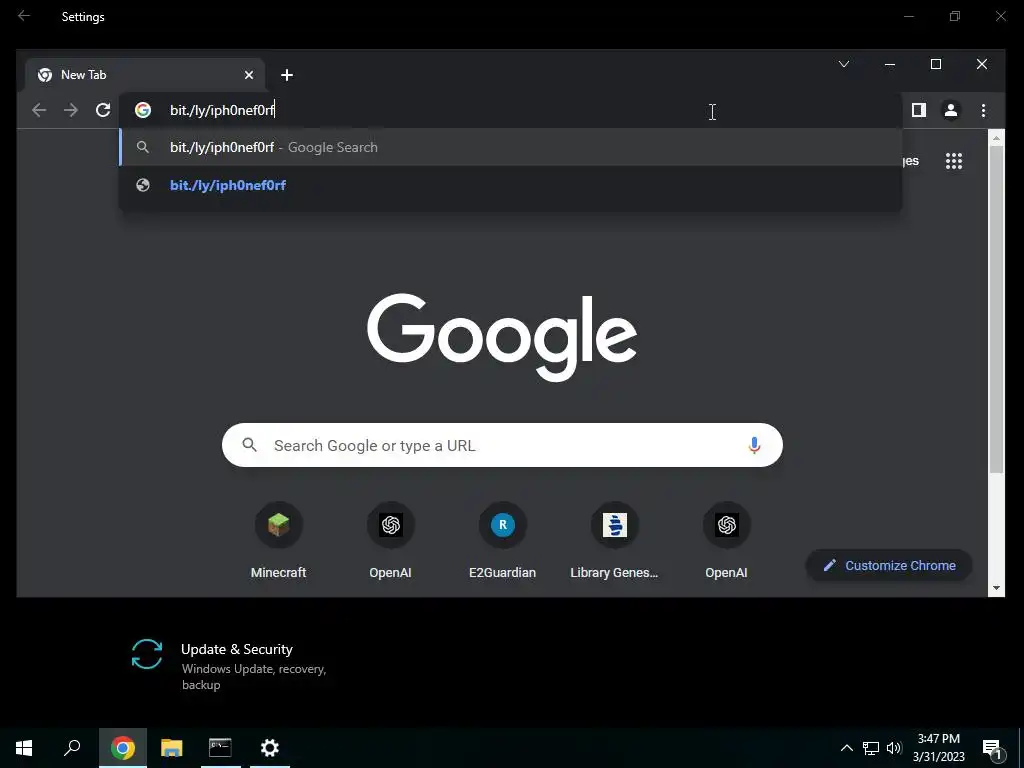
Task: Open the Chrome profile avatar icon
Action: [951, 110]
